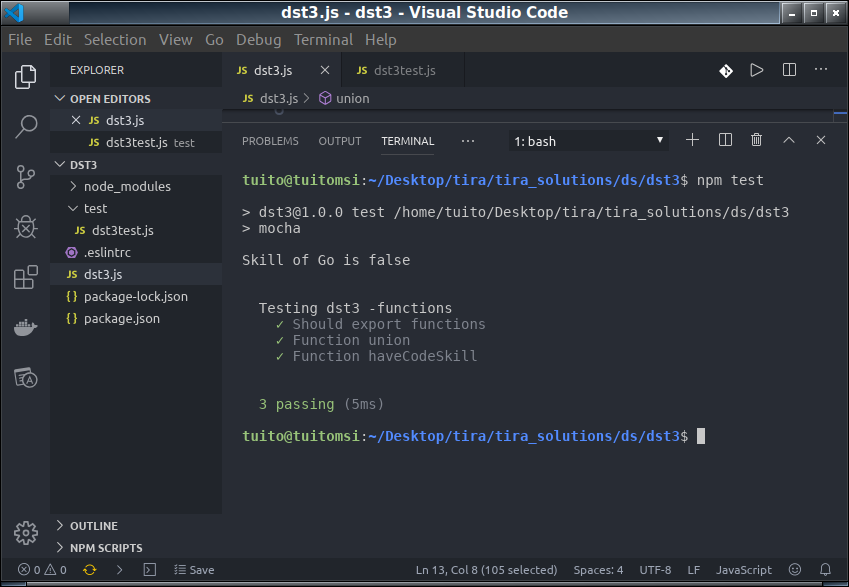
Task: Expand the NPM SCRIPTS section
Action: point(106,548)
